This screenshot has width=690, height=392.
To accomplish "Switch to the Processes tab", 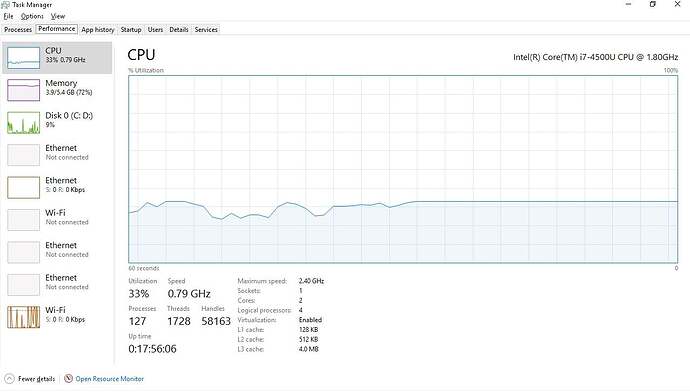I will click(x=18, y=29).
